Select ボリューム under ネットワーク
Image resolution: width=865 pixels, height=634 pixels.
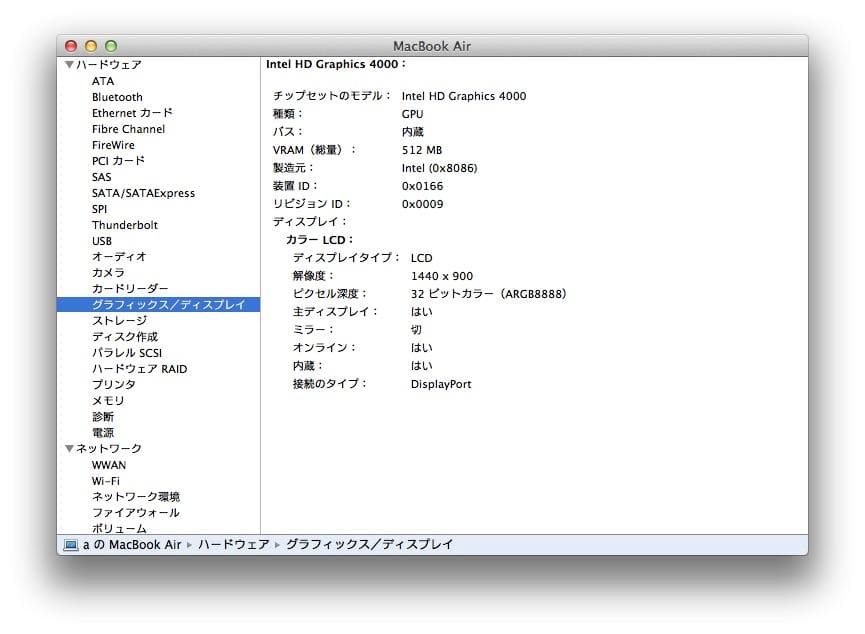pyautogui.click(x=120, y=528)
